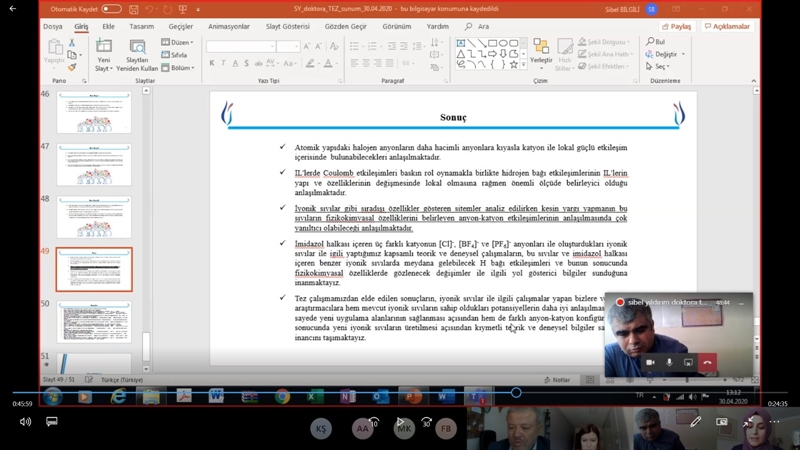Click the Paylaş share button

coord(677,27)
